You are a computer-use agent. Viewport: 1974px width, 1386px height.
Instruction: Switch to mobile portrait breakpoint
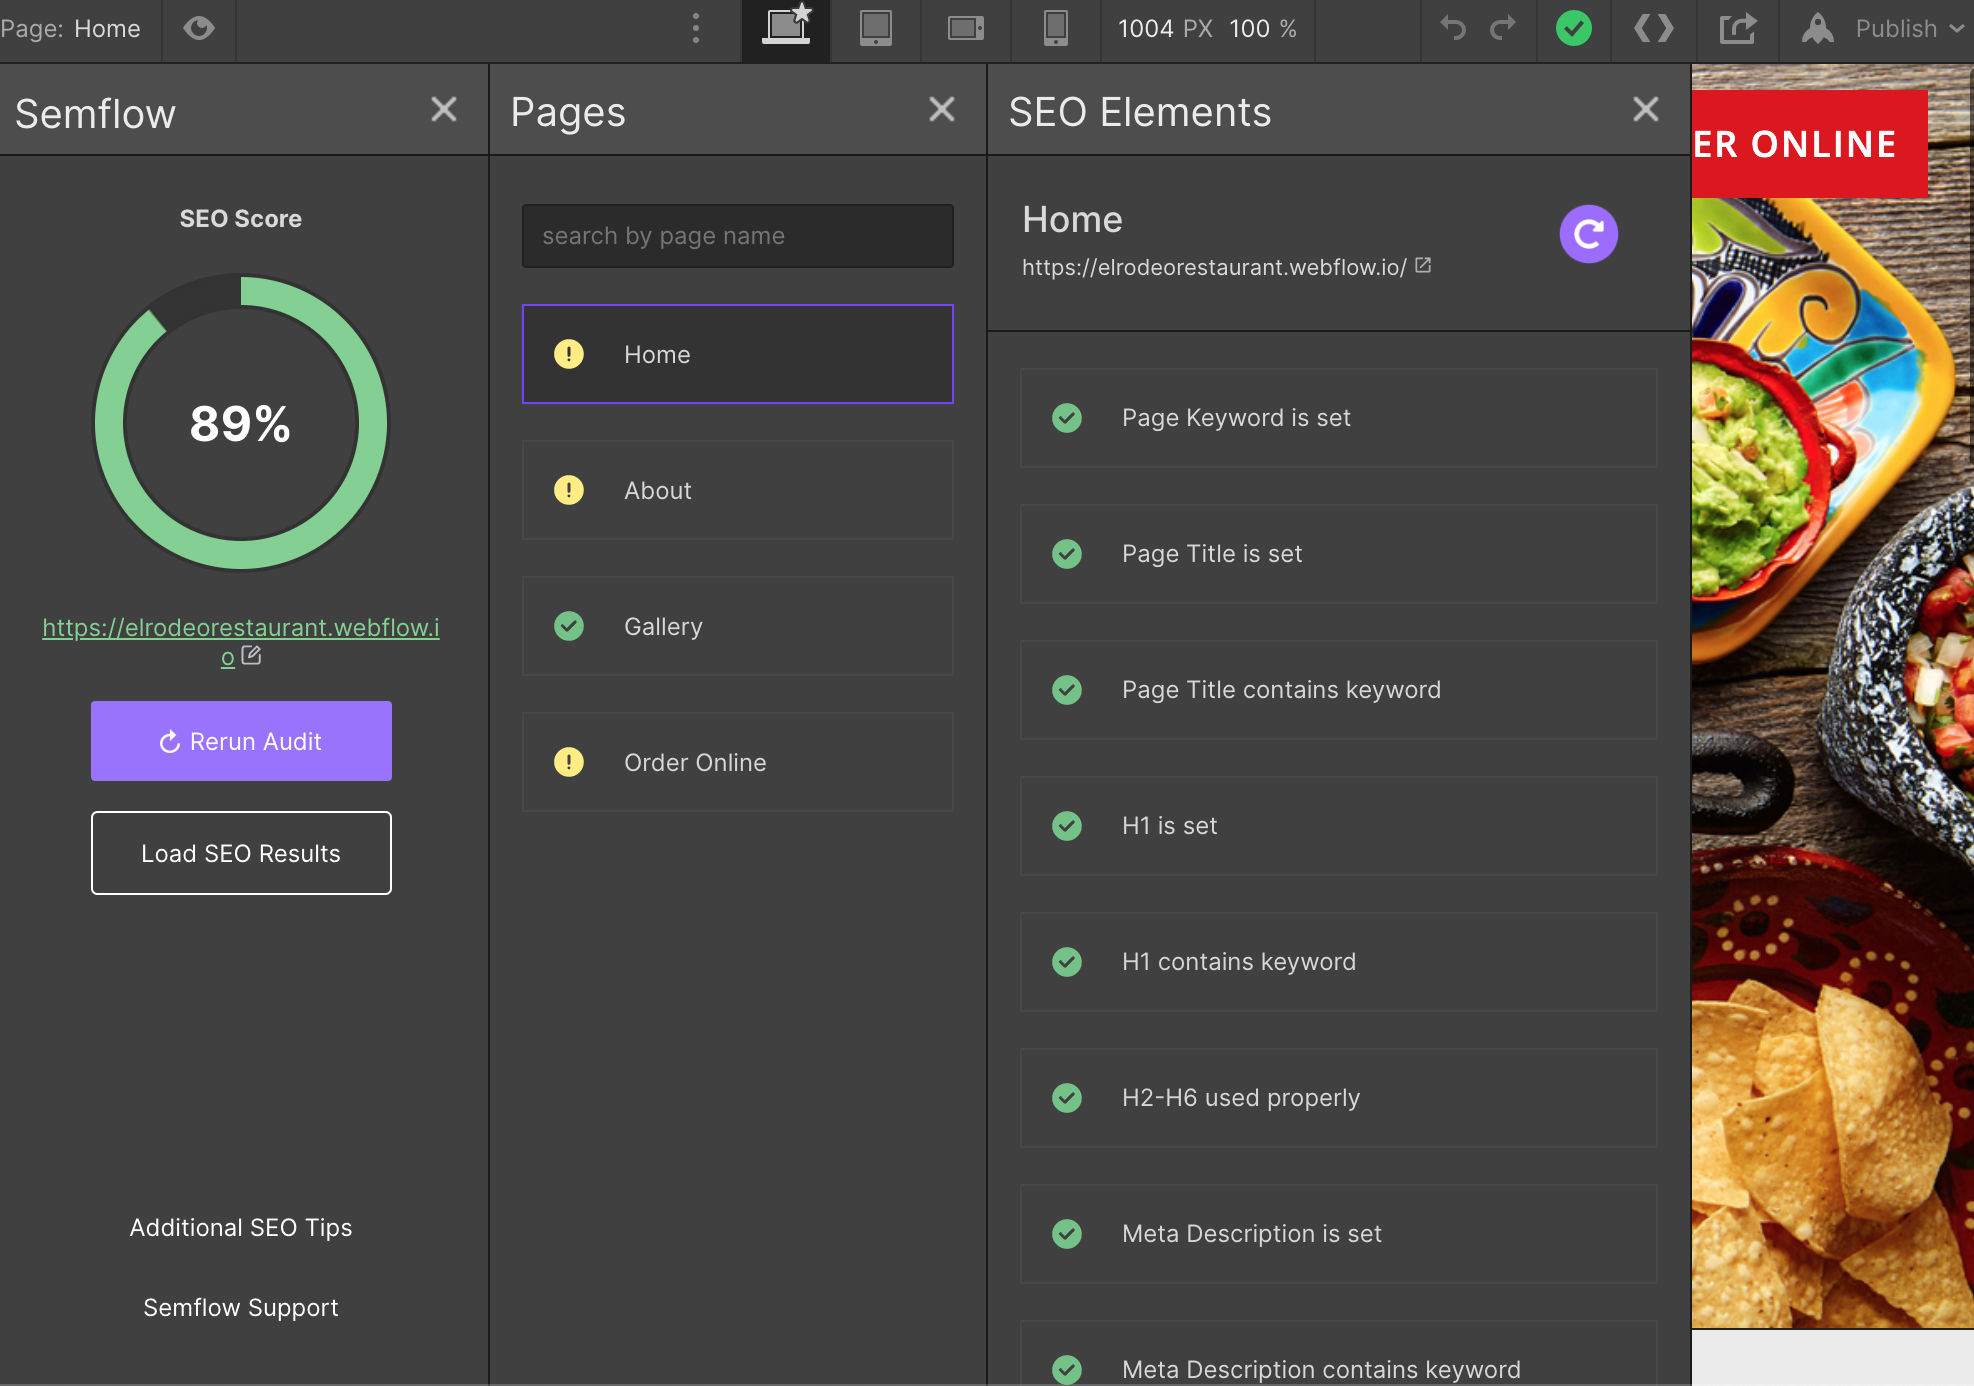click(x=1055, y=29)
